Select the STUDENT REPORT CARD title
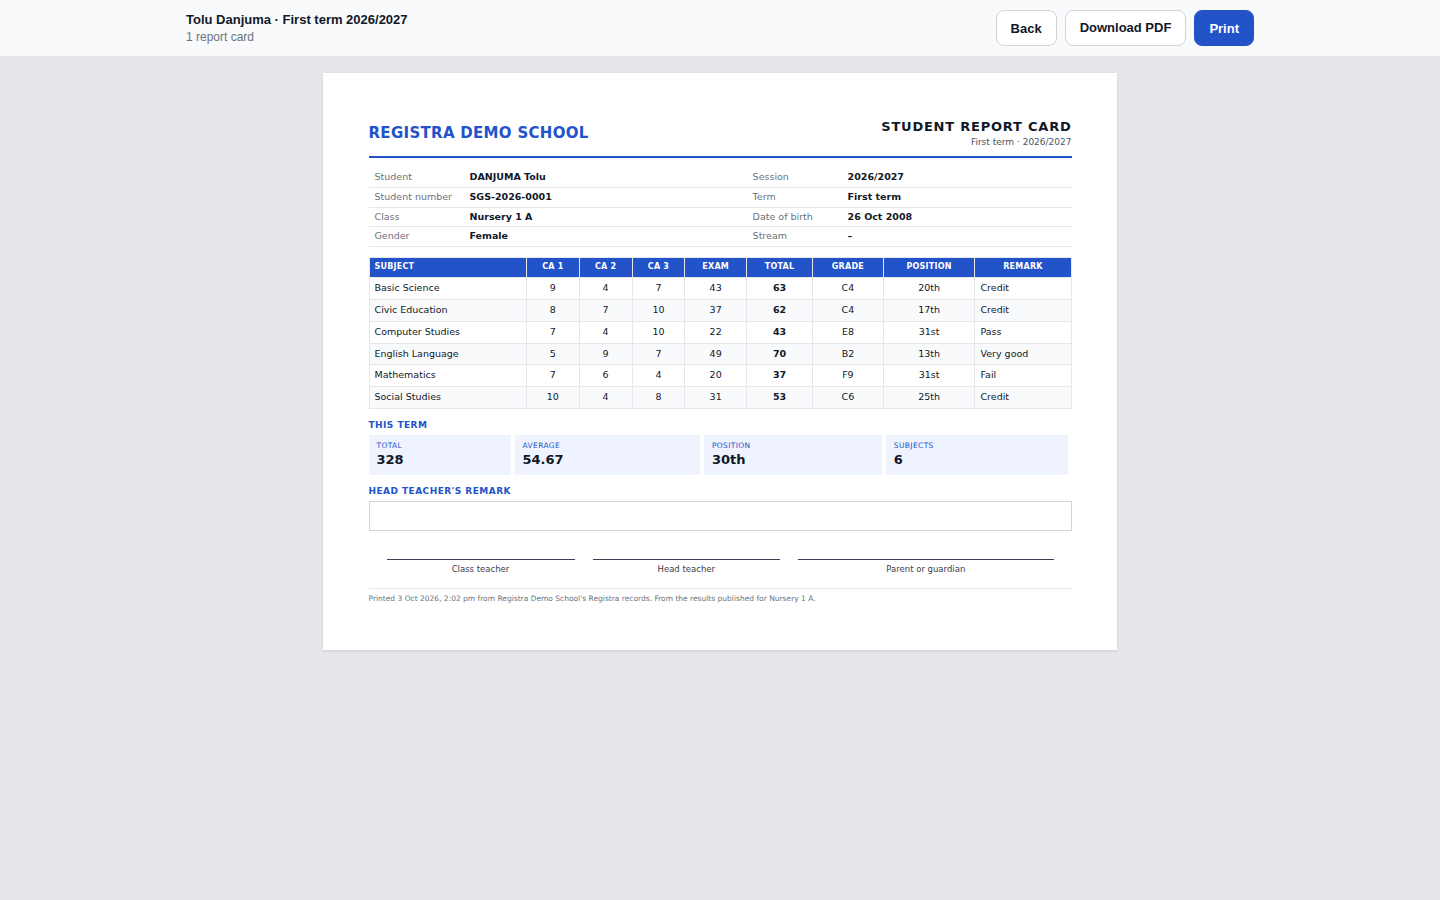This screenshot has width=1440, height=900. (x=976, y=126)
